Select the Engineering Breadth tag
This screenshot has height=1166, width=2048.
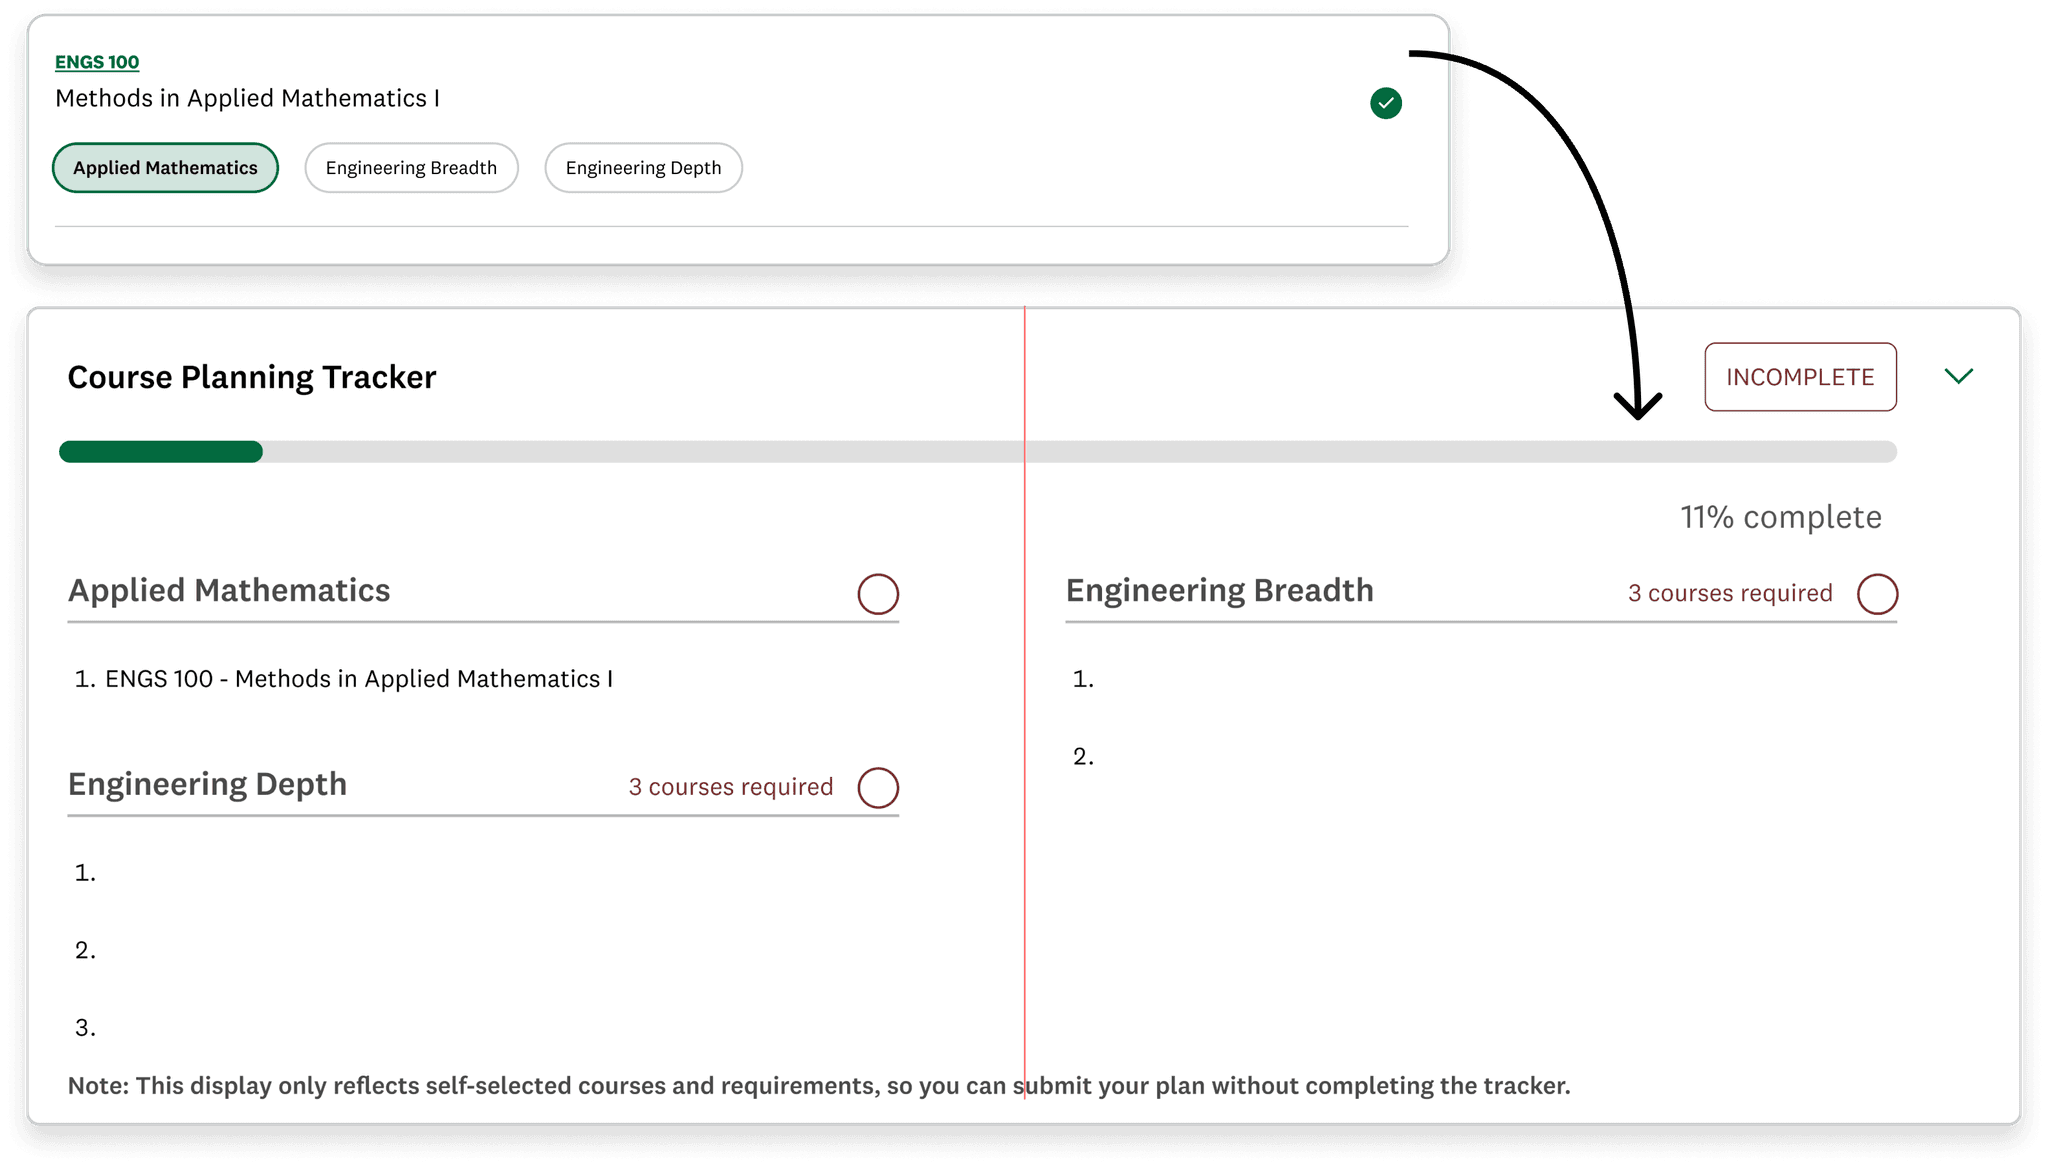(x=411, y=168)
